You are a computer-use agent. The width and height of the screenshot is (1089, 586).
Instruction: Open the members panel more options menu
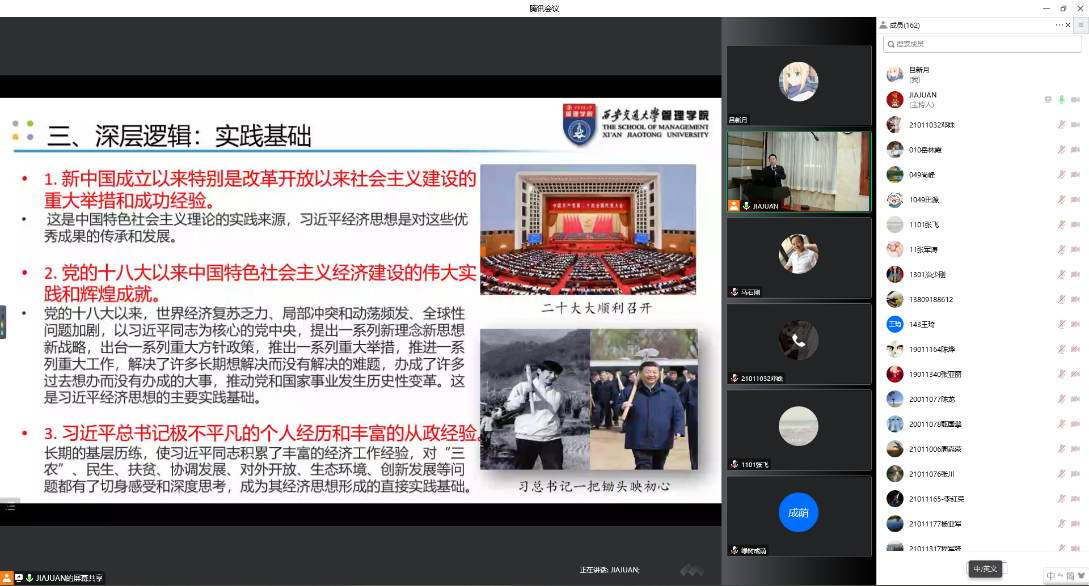point(1059,25)
